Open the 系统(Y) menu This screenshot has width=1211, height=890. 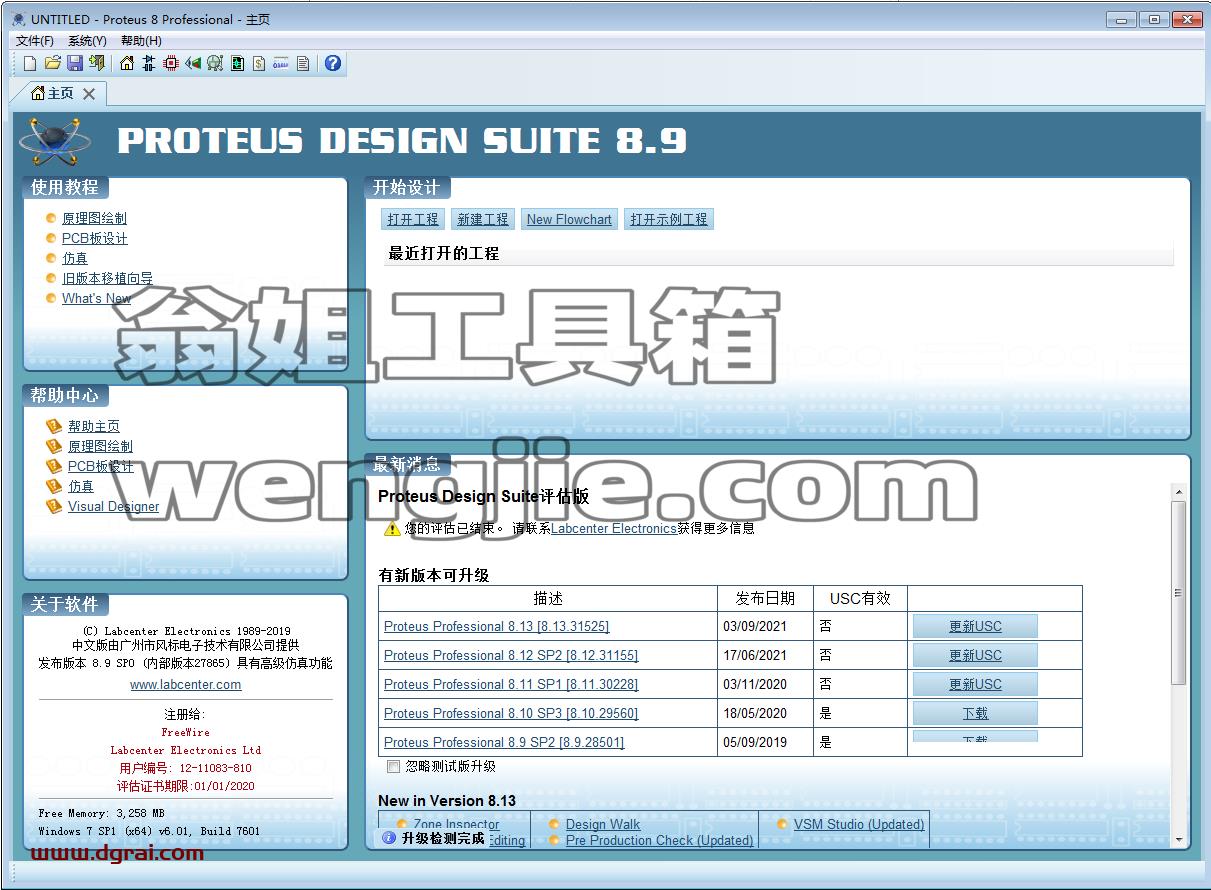87,41
